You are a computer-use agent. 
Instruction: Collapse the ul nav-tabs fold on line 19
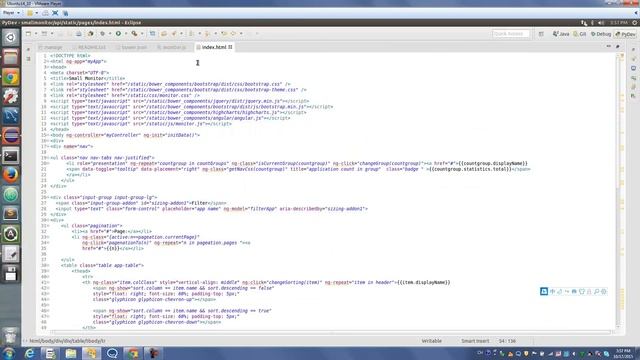(48, 158)
